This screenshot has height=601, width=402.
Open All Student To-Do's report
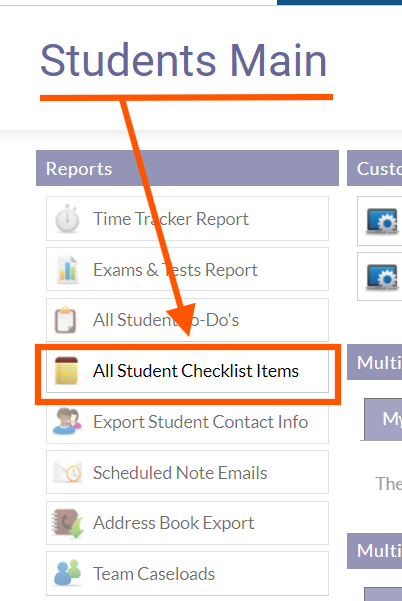187,320
